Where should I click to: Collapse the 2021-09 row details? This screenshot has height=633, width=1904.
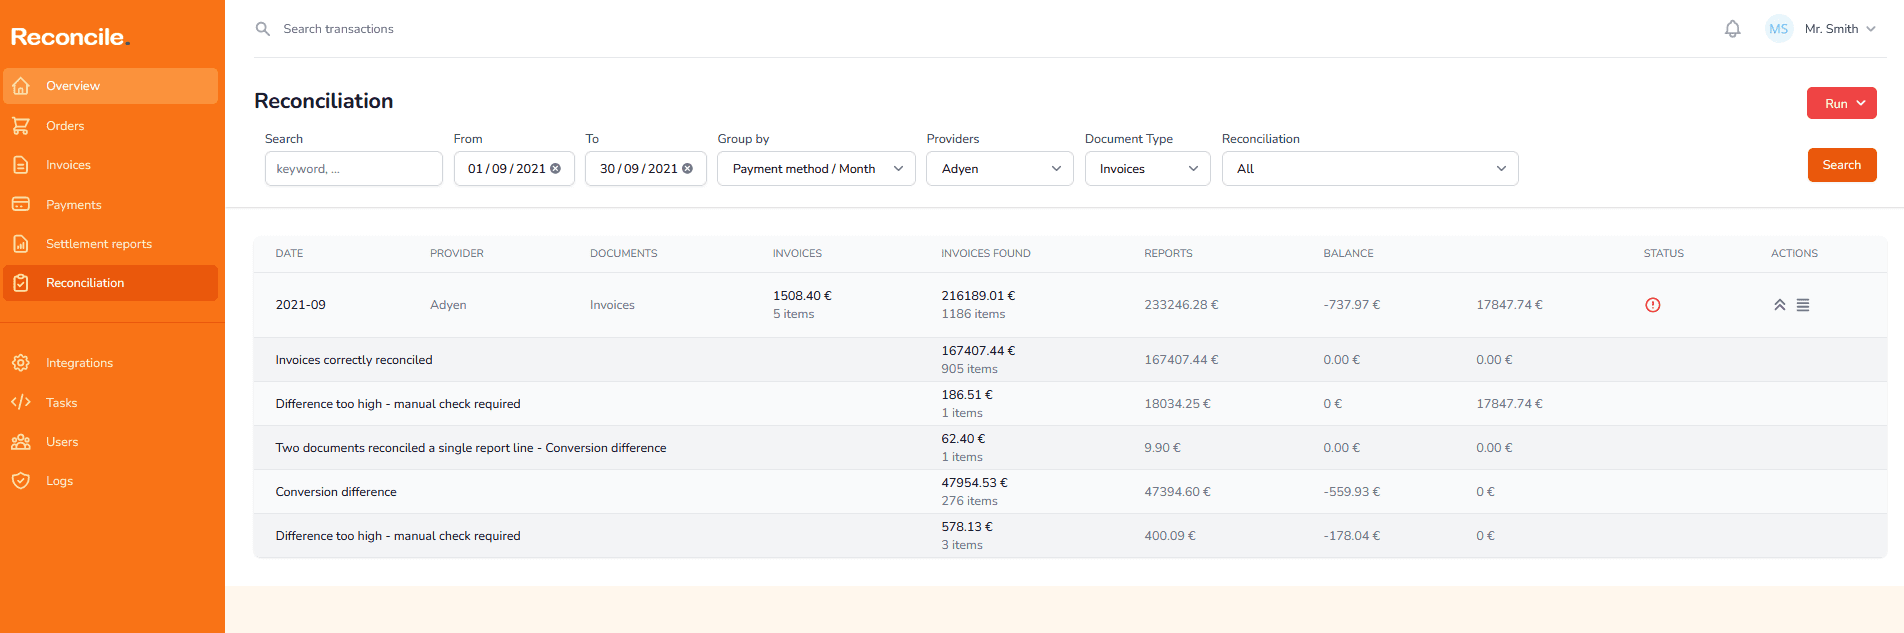click(1780, 305)
